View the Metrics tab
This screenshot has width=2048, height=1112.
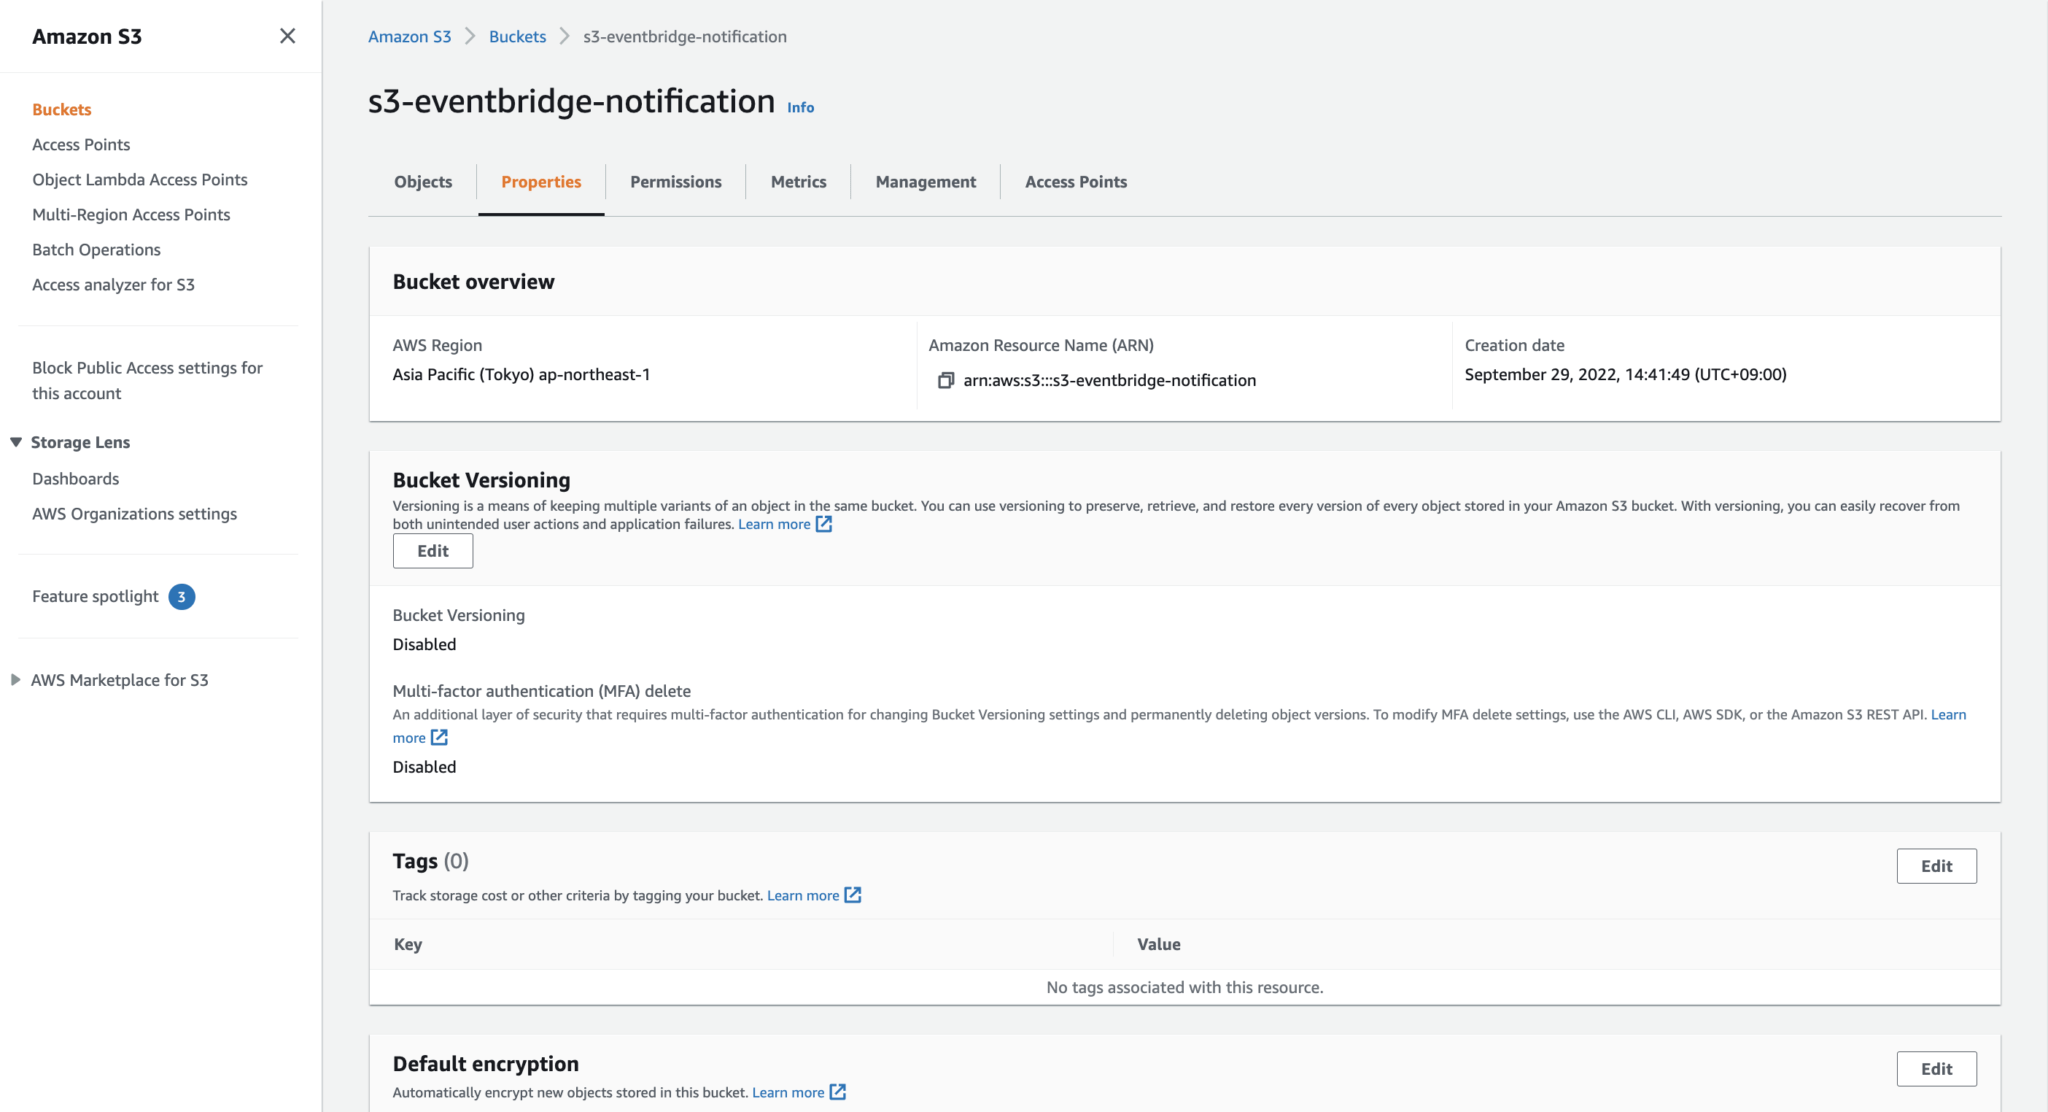(x=798, y=181)
